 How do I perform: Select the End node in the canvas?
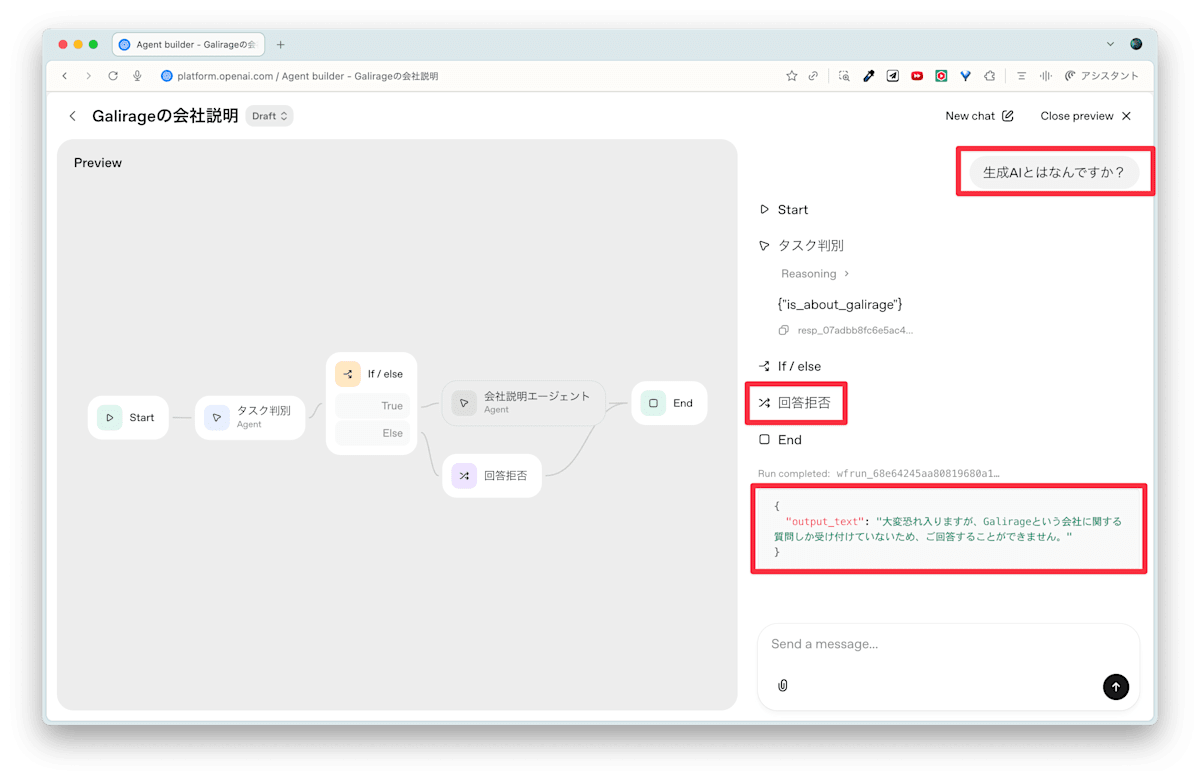(x=669, y=403)
